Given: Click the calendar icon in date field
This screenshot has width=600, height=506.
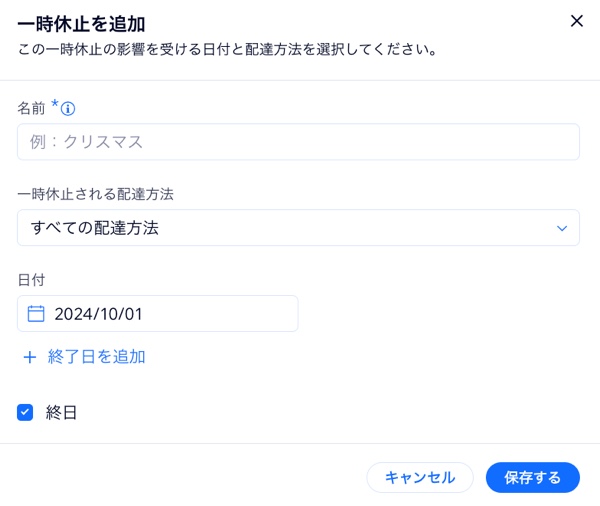Looking at the screenshot, I should [x=36, y=314].
